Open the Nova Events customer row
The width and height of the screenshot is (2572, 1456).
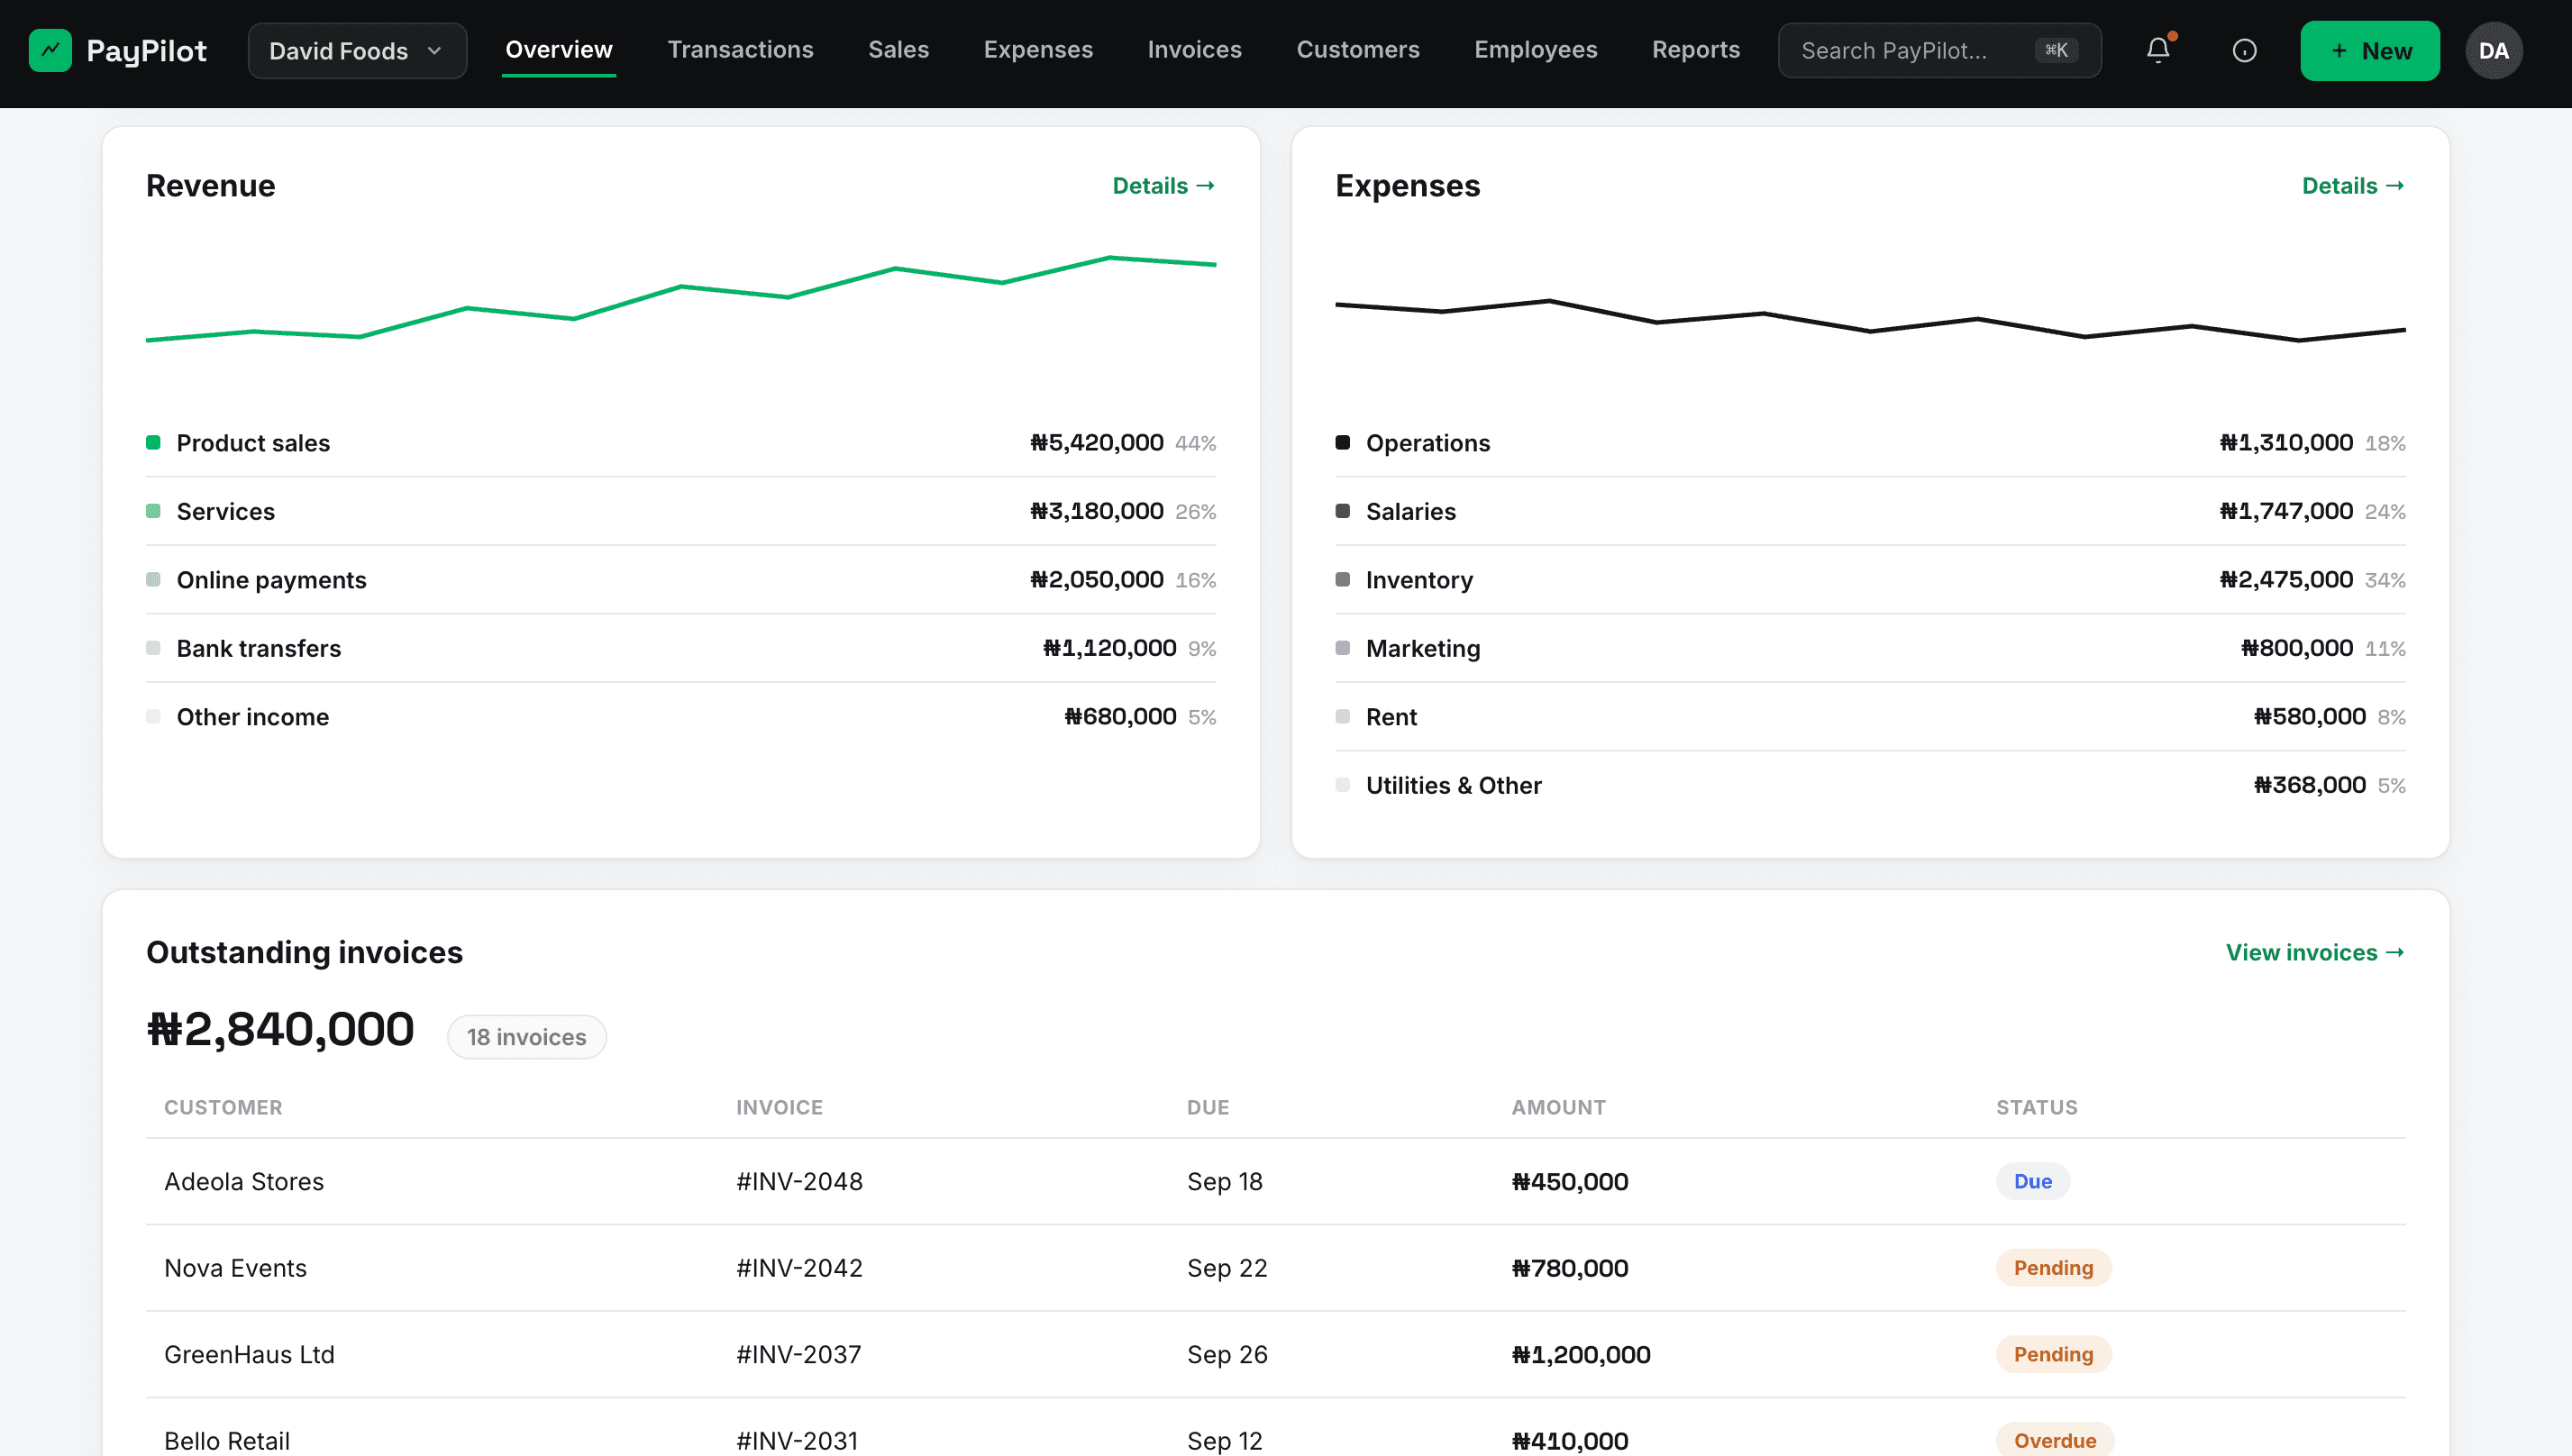(1275, 1268)
